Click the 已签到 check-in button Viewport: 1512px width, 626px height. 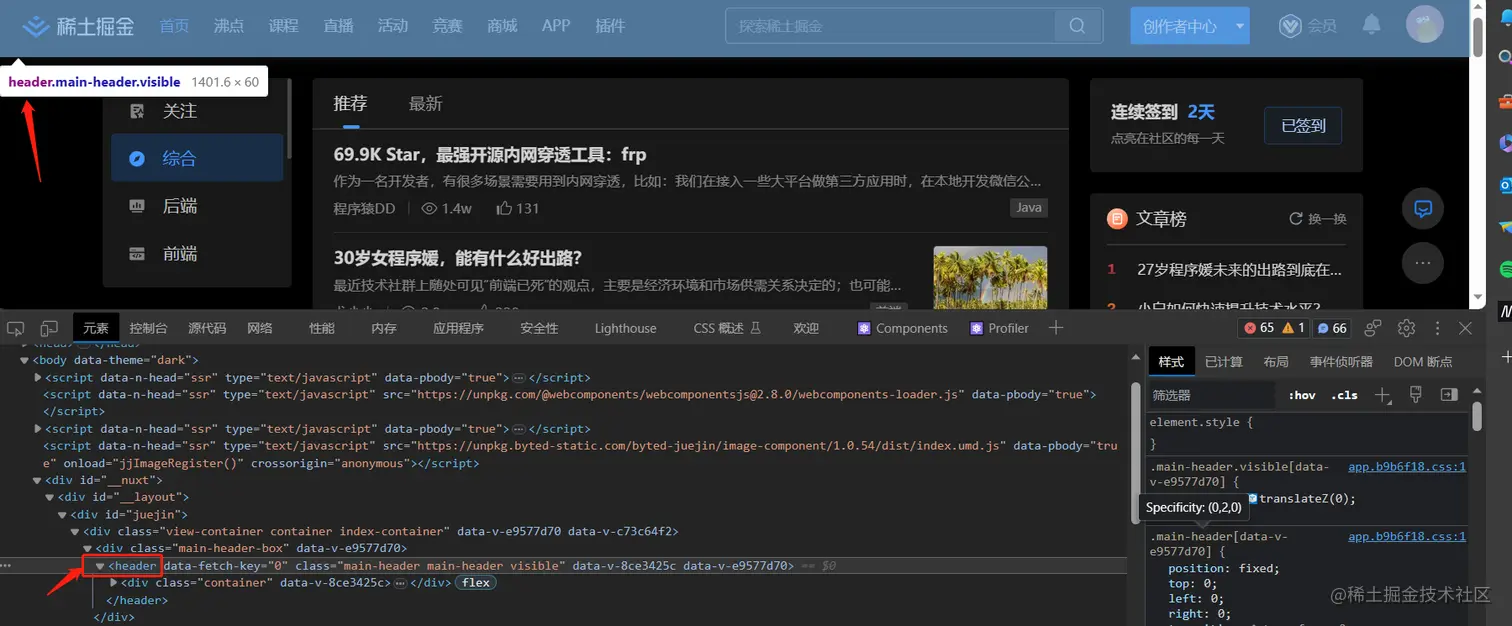pyautogui.click(x=1303, y=125)
